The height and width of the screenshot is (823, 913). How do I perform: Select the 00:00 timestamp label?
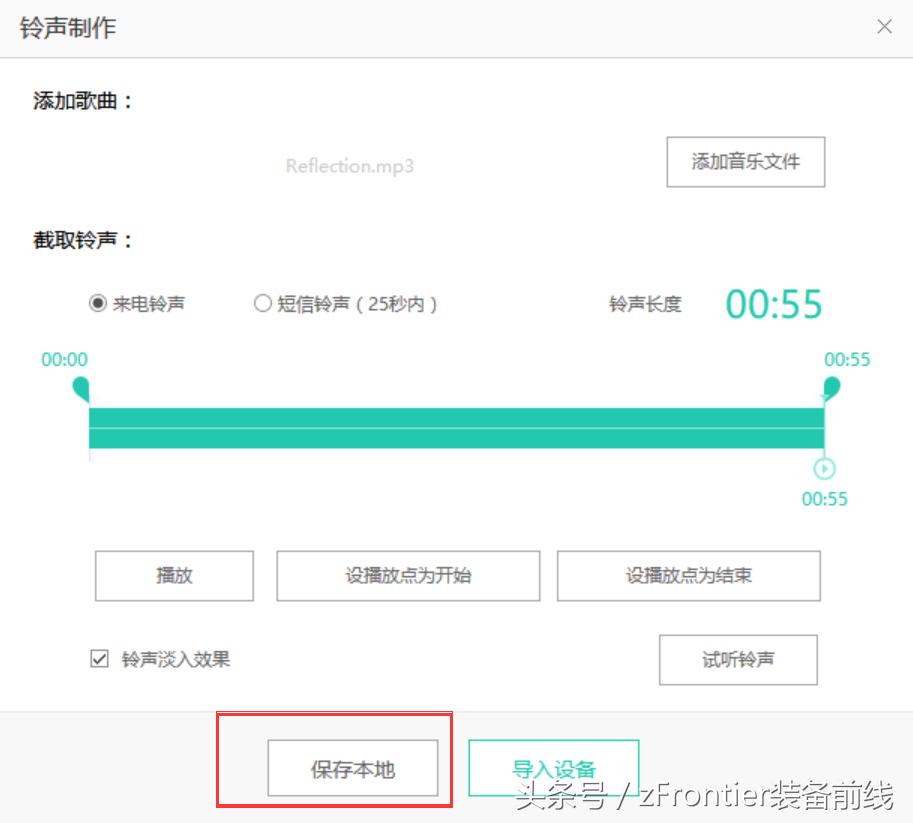pyautogui.click(x=62, y=359)
